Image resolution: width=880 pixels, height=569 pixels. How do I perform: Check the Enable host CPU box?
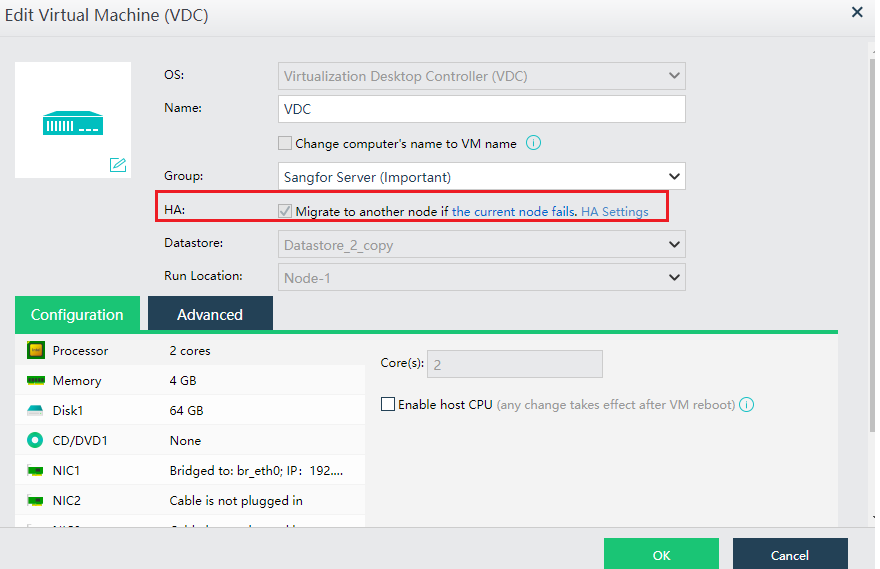tap(388, 405)
